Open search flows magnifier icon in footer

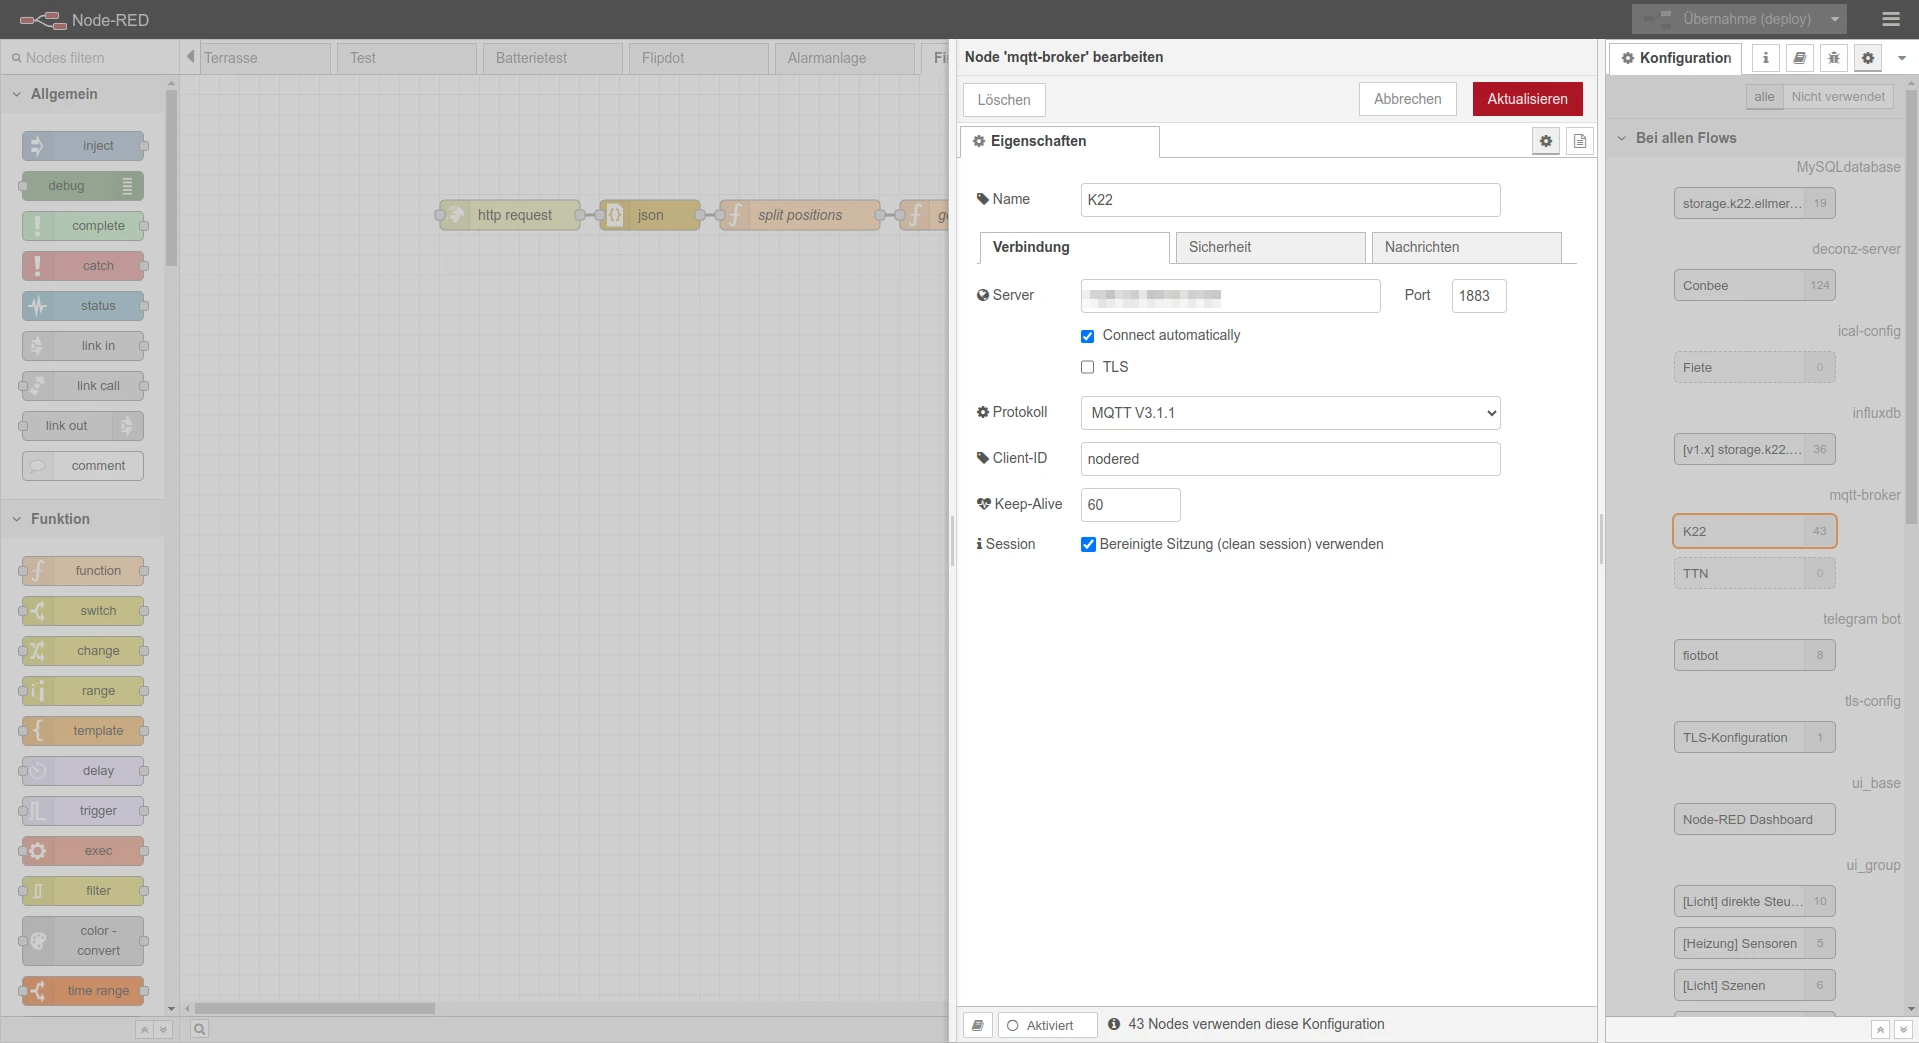199,1029
